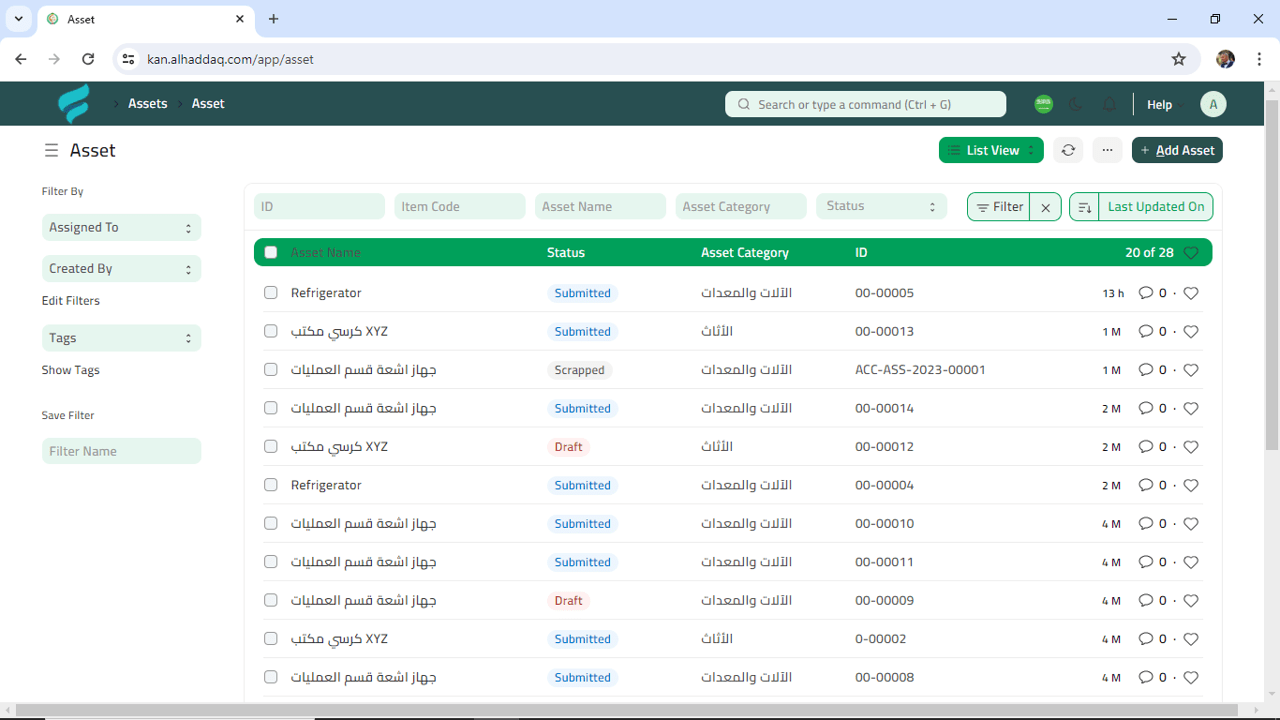Toggle the select-all checkbox in header
This screenshot has width=1280, height=720.
tap(271, 253)
